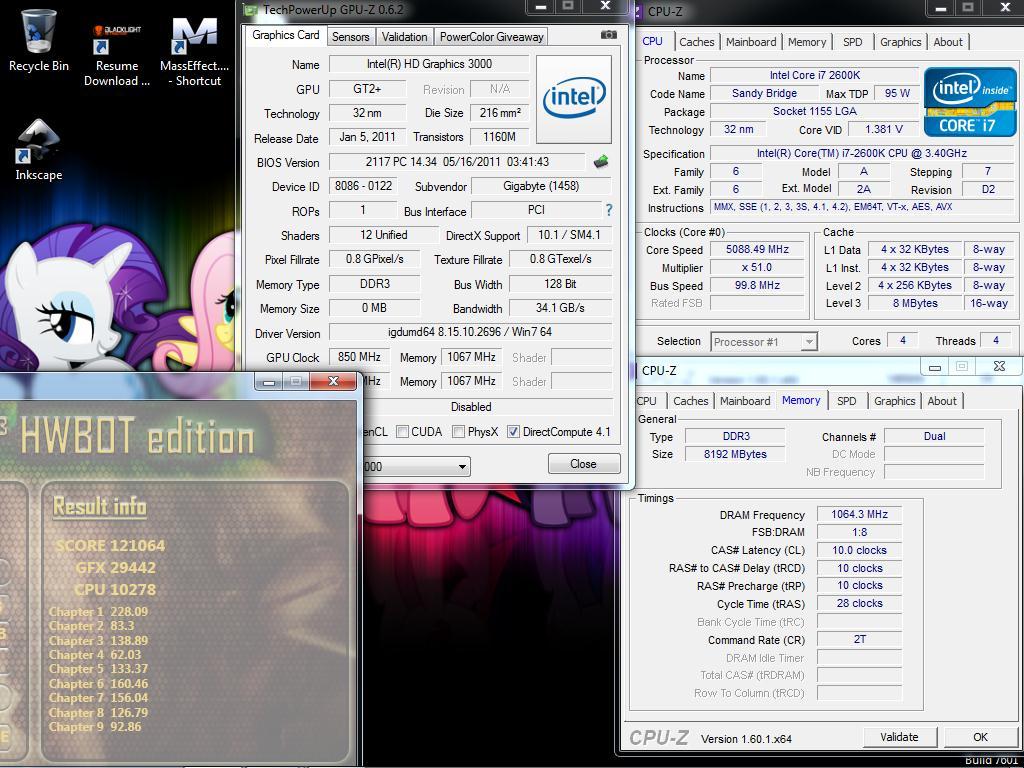Click the Level 3 cache value 8 MBytes

[915, 304]
